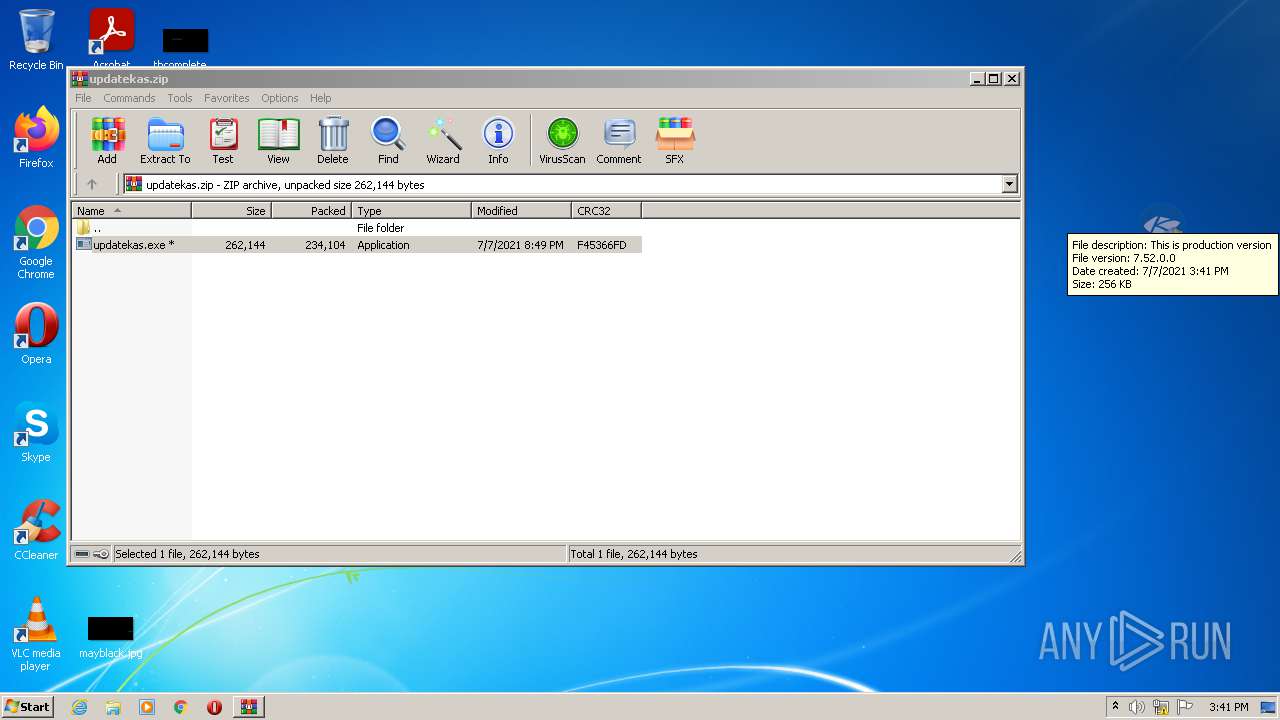Open Windows Explorer taskbar folder
This screenshot has height=720, width=1280.
click(x=113, y=707)
